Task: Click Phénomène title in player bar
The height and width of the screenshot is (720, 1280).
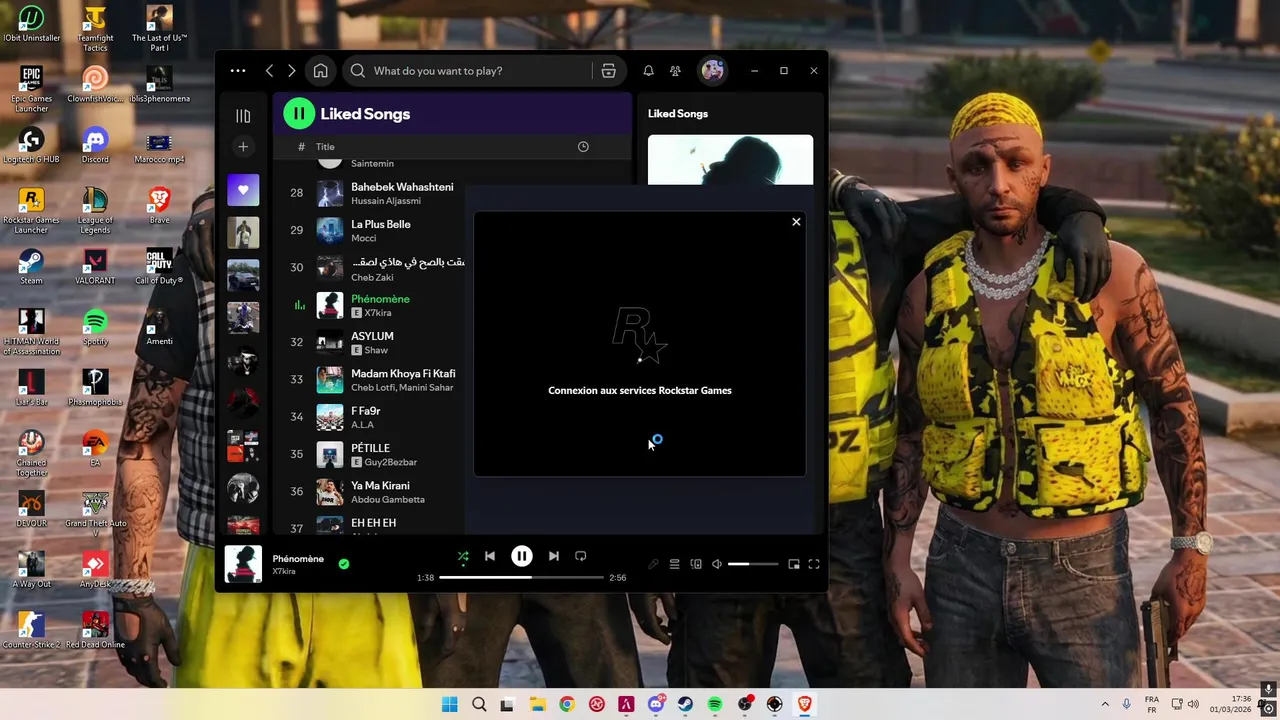Action: [x=298, y=558]
